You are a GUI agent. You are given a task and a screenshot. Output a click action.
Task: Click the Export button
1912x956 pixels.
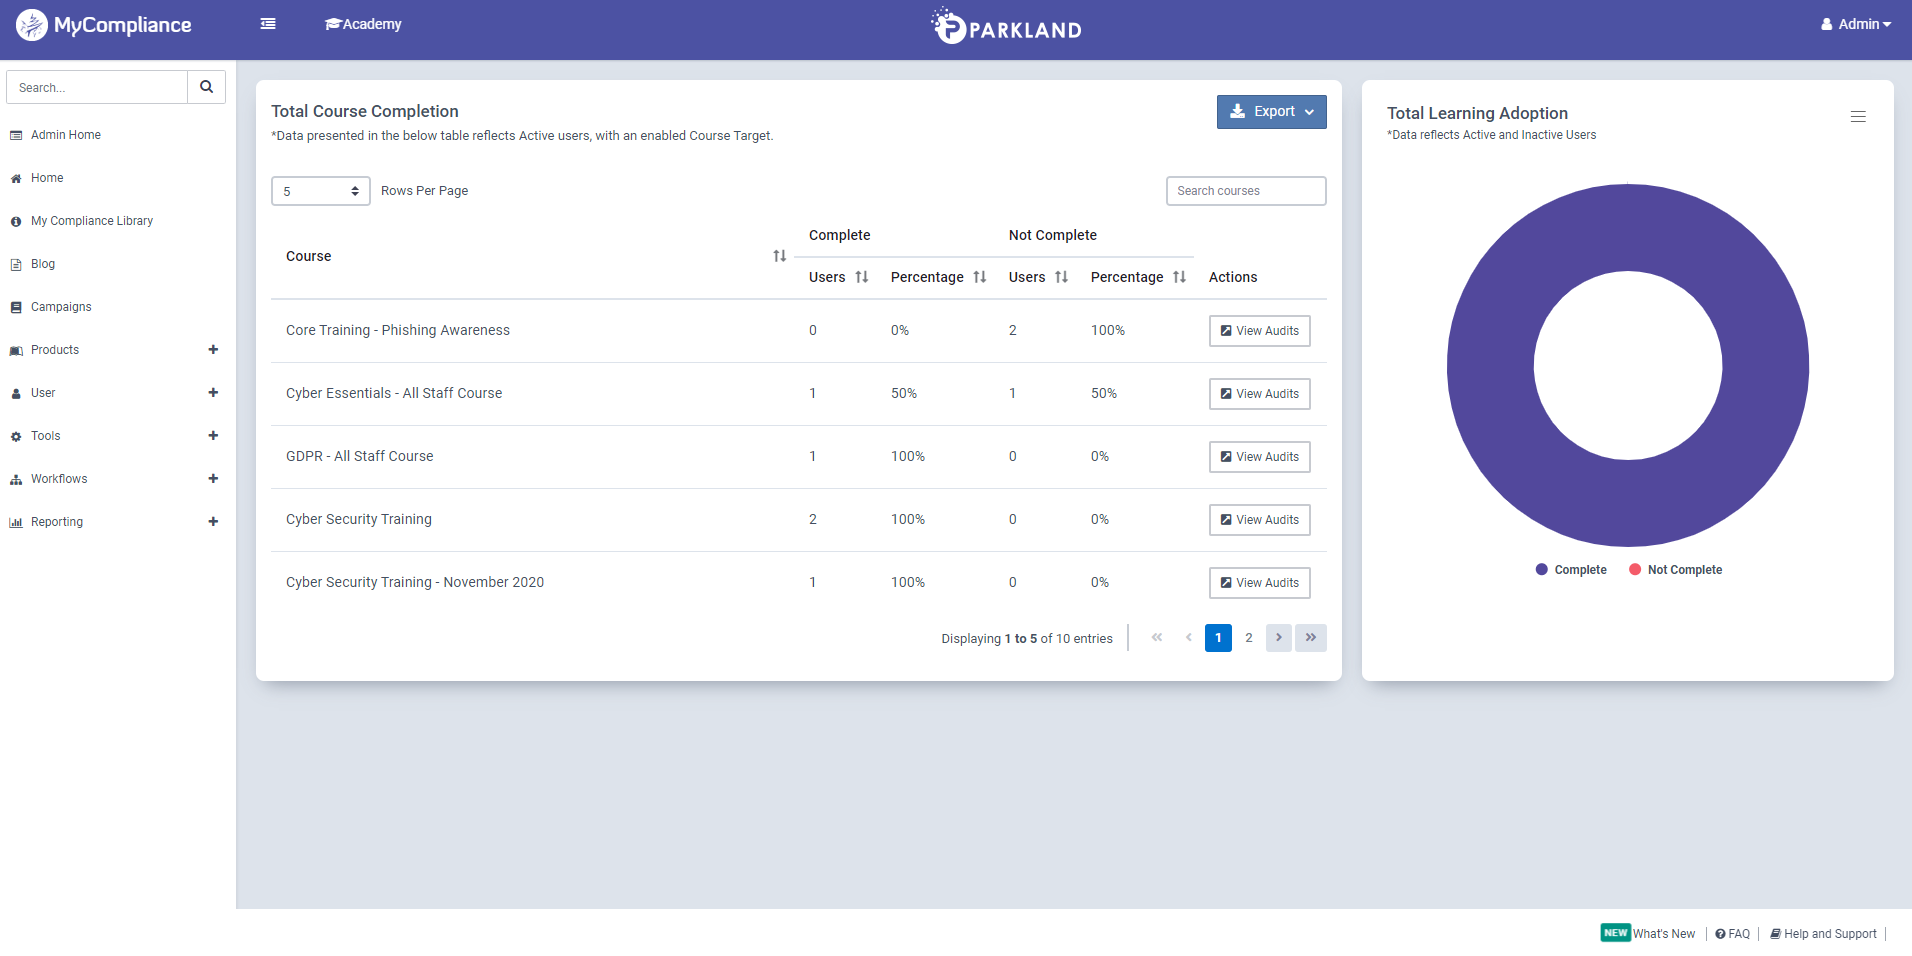[x=1271, y=111]
